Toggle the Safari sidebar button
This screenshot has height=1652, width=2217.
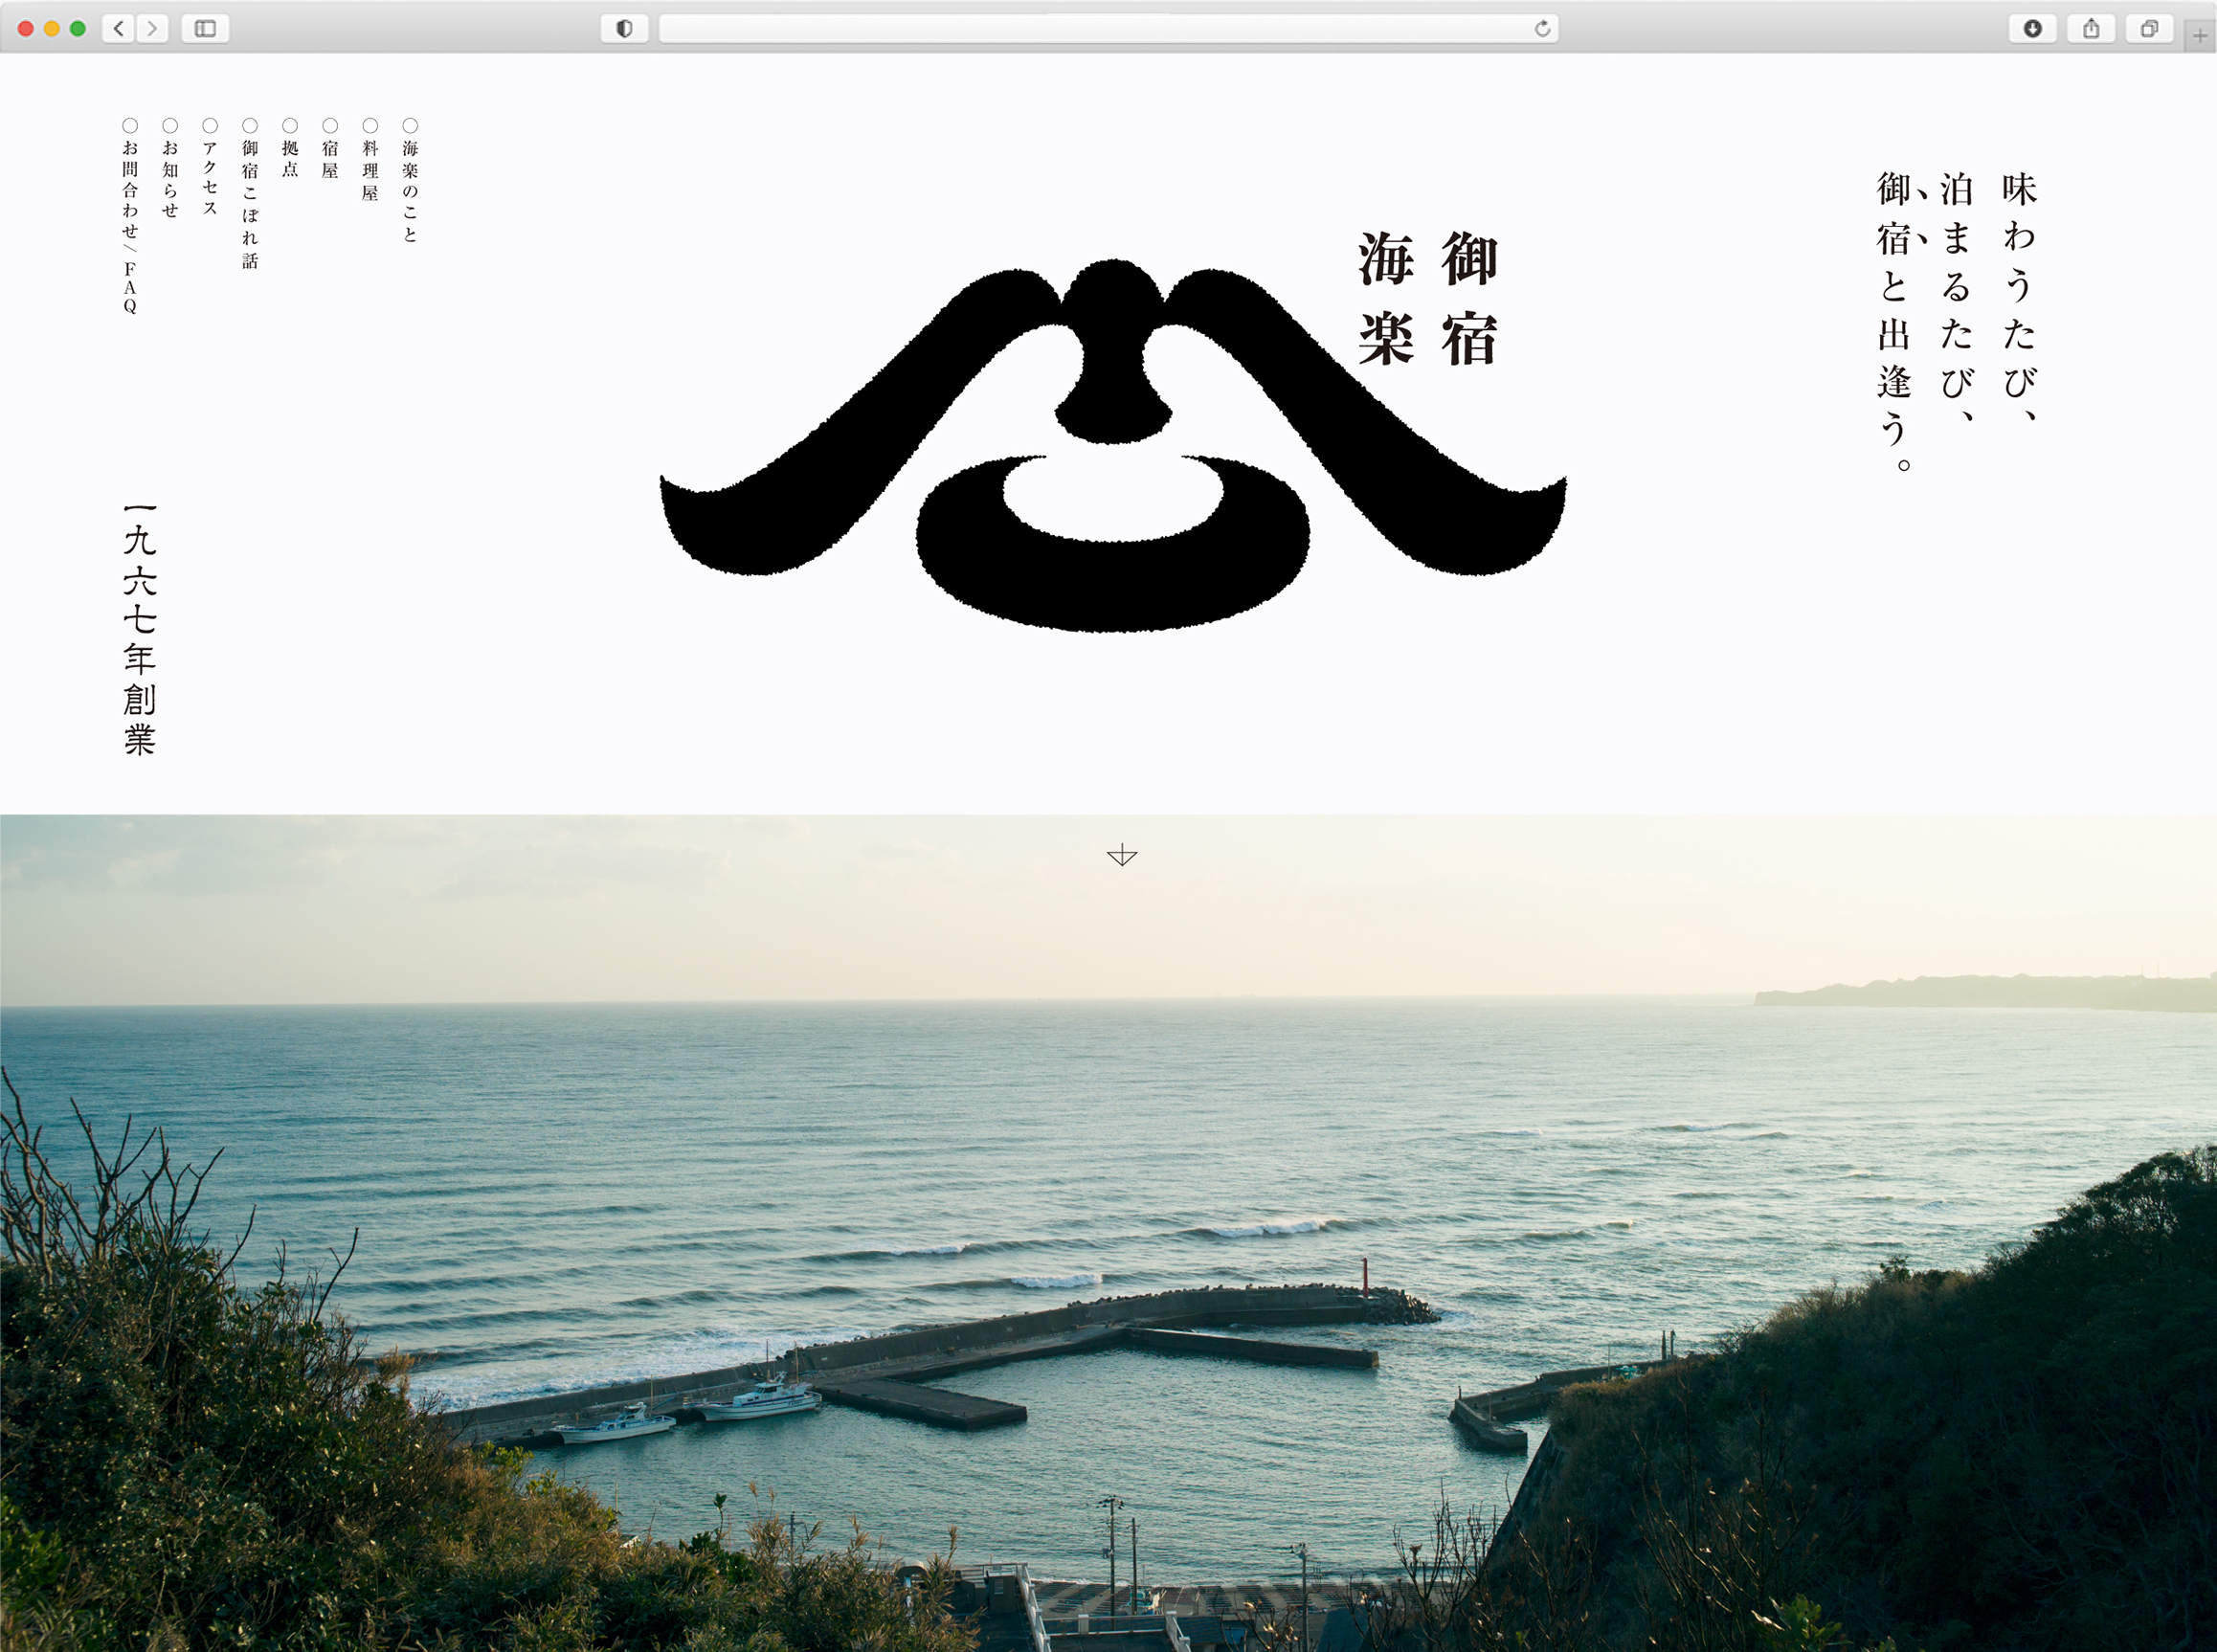[205, 28]
